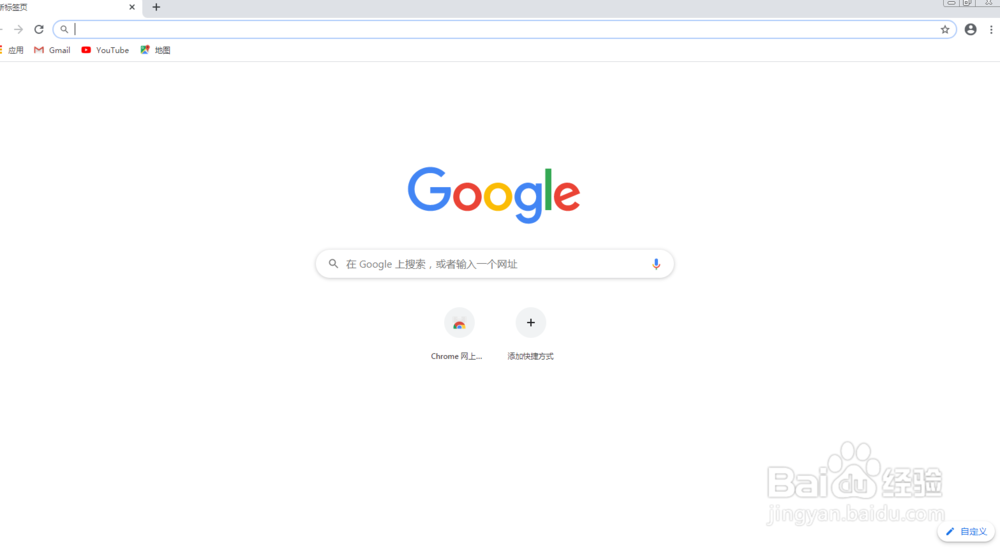Start voice search with the microphone icon

coord(656,264)
